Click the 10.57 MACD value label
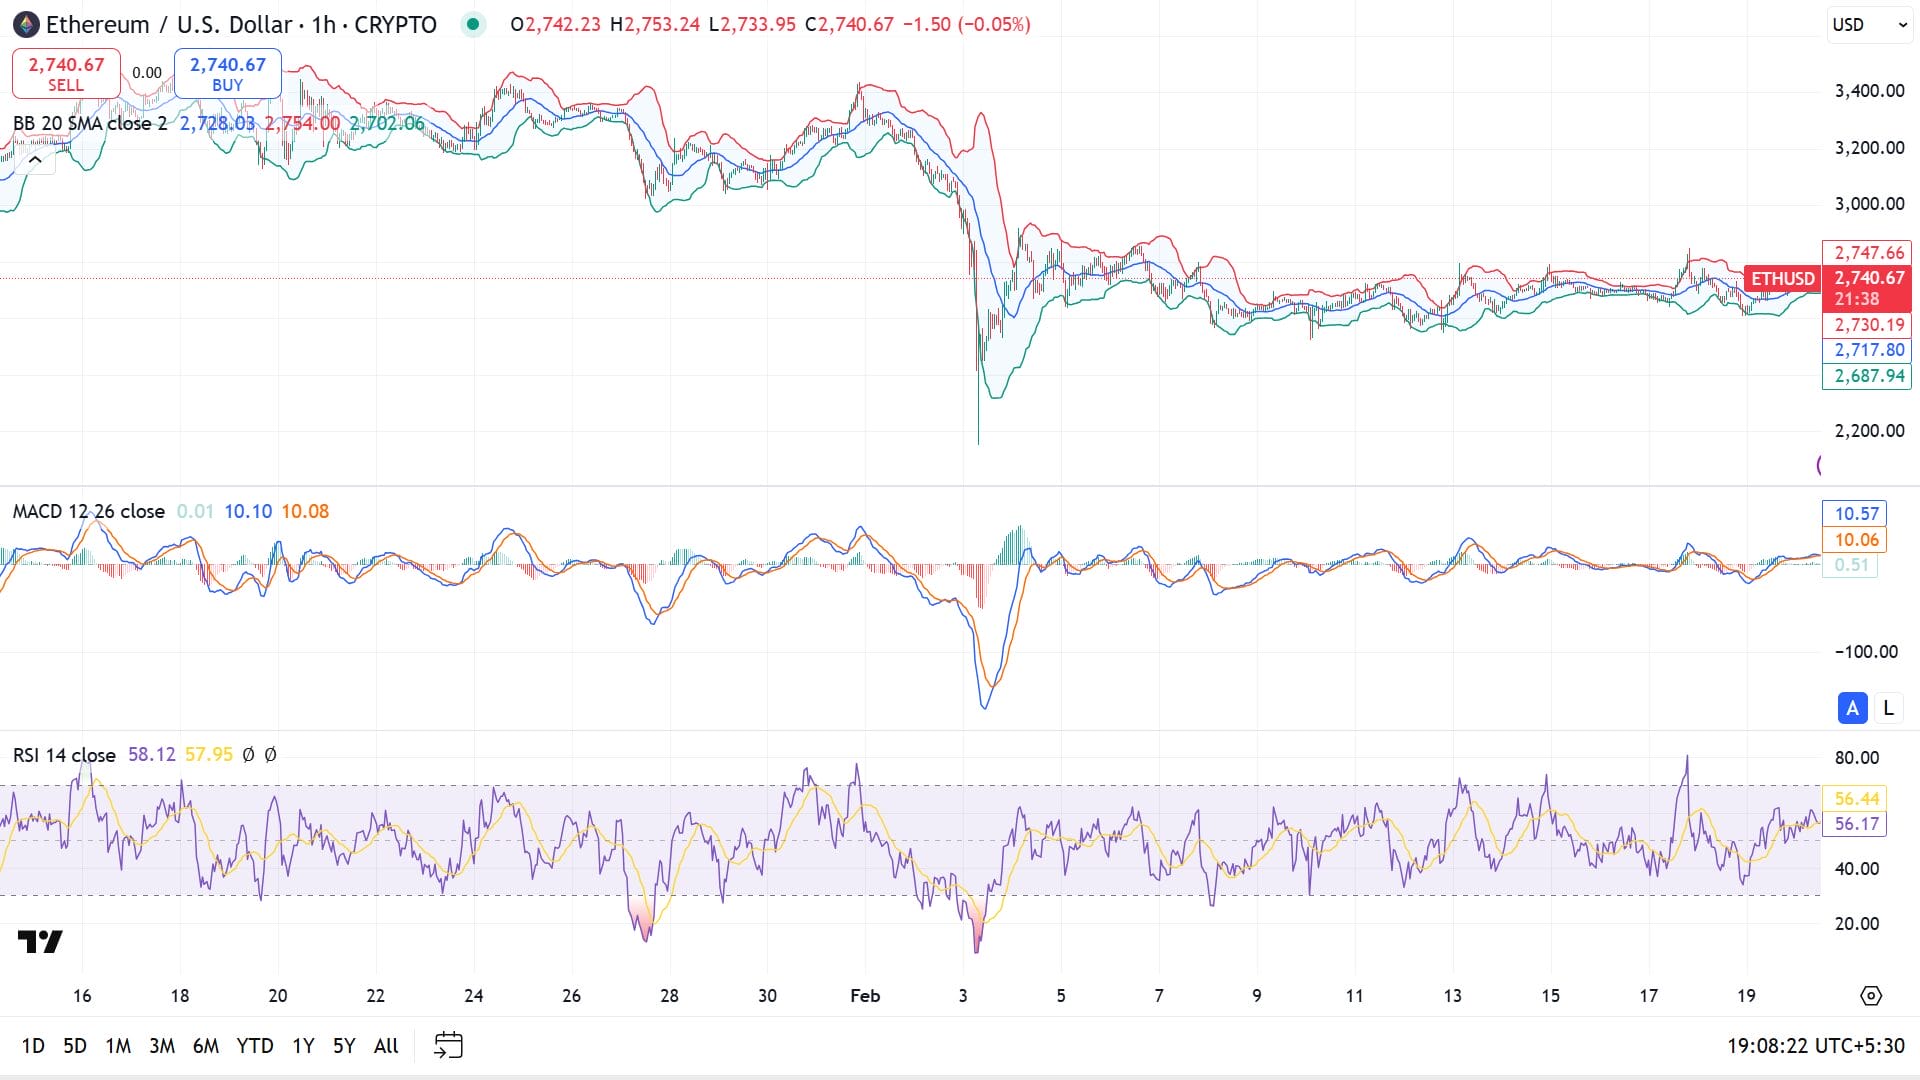This screenshot has height=1080, width=1920. (x=1855, y=513)
